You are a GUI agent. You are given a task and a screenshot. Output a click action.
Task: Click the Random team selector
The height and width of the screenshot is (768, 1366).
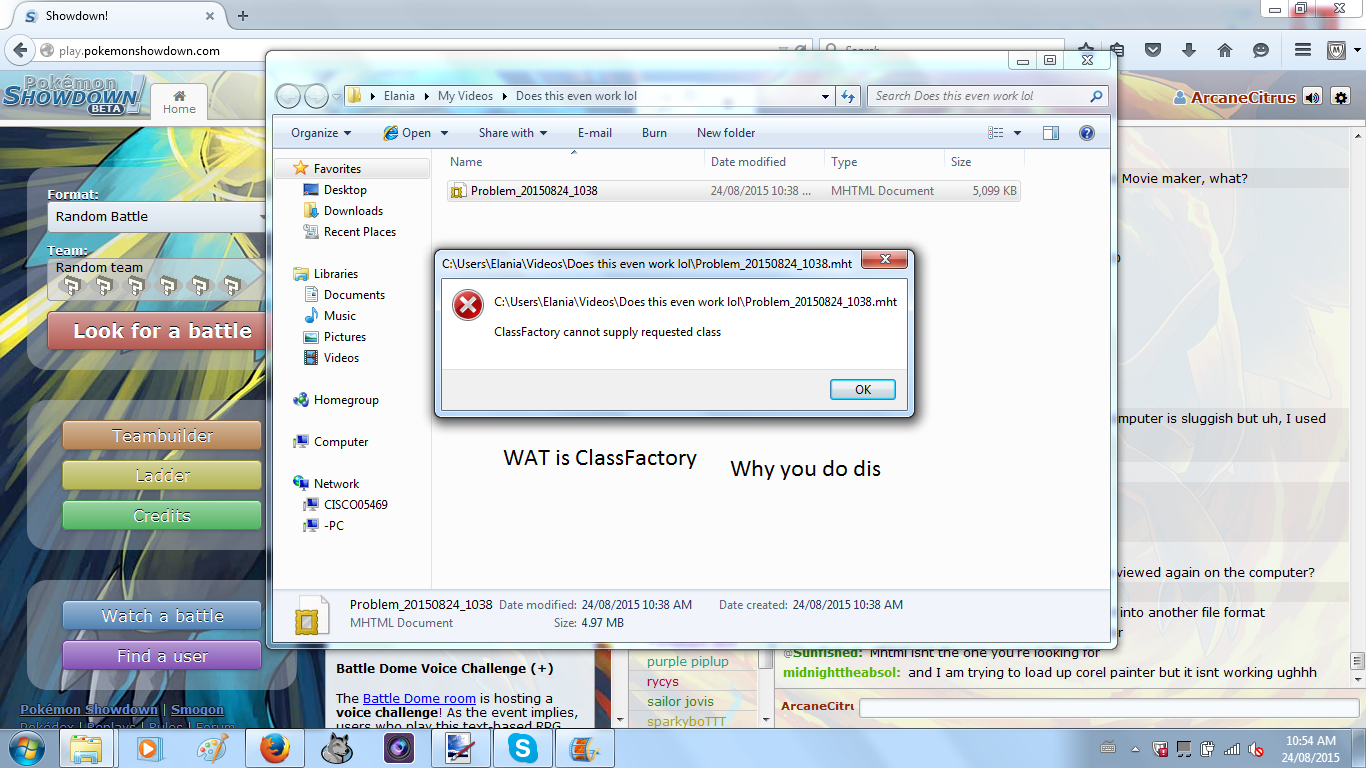(157, 278)
